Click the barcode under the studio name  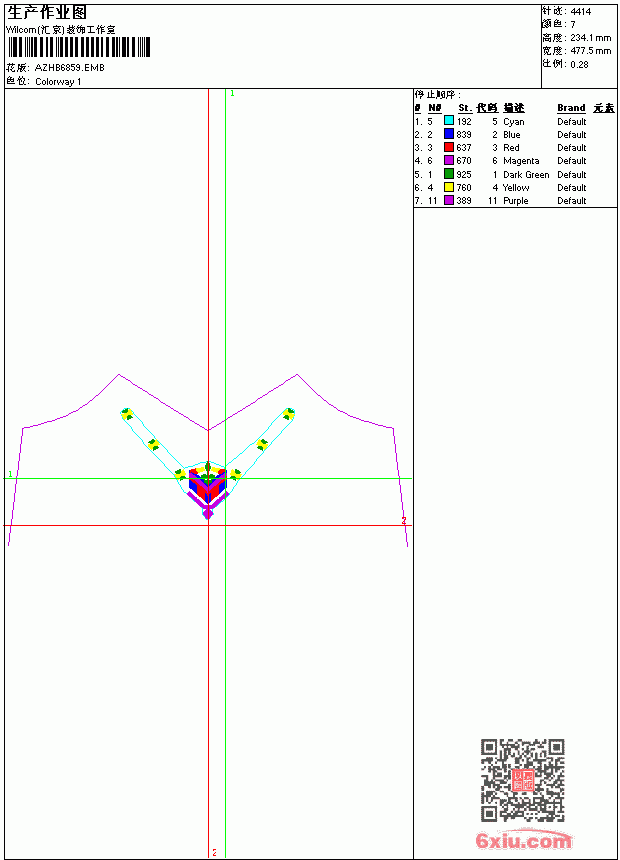point(78,47)
